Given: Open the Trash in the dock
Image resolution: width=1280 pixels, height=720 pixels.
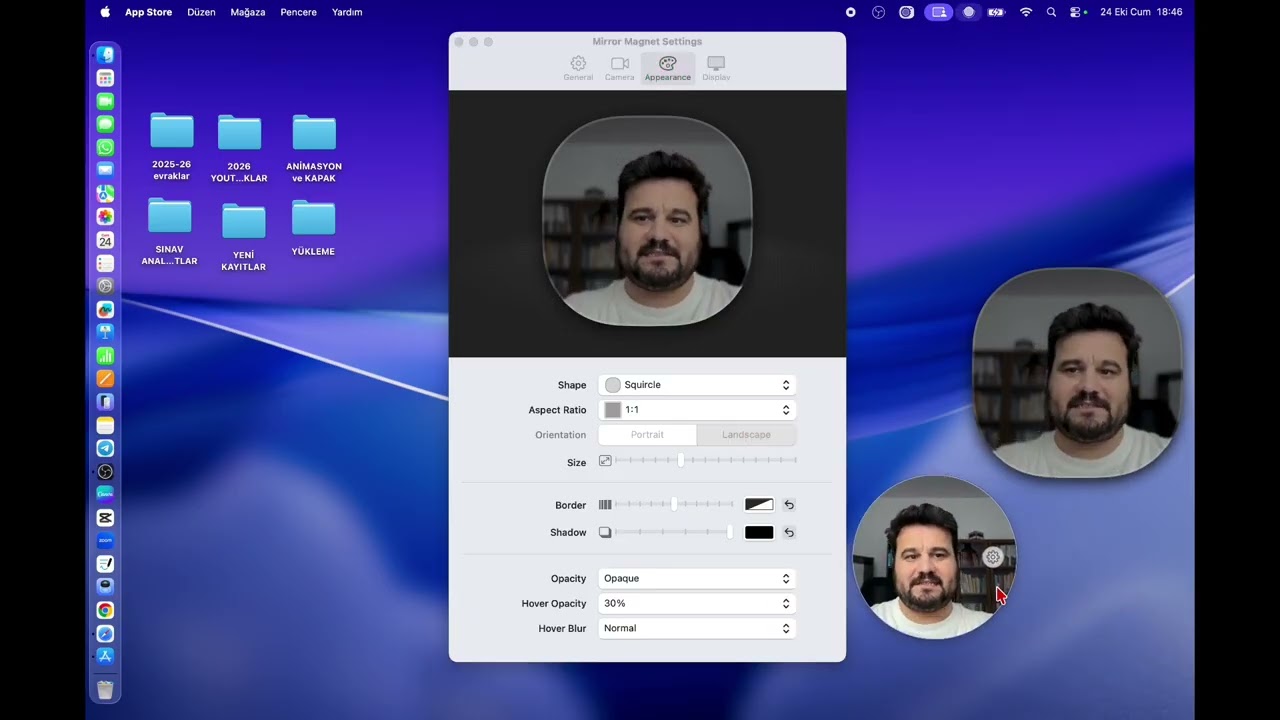Looking at the screenshot, I should click(x=105, y=689).
